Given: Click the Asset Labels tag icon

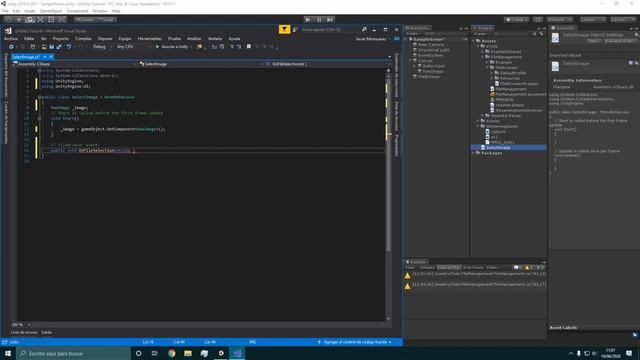Looking at the screenshot, I should click(635, 335).
